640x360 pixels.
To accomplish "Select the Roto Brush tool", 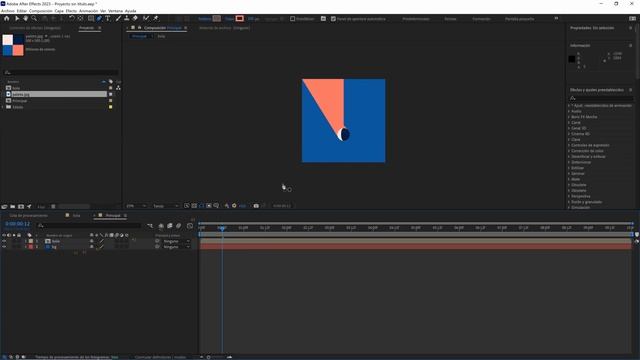I will 146,18.
